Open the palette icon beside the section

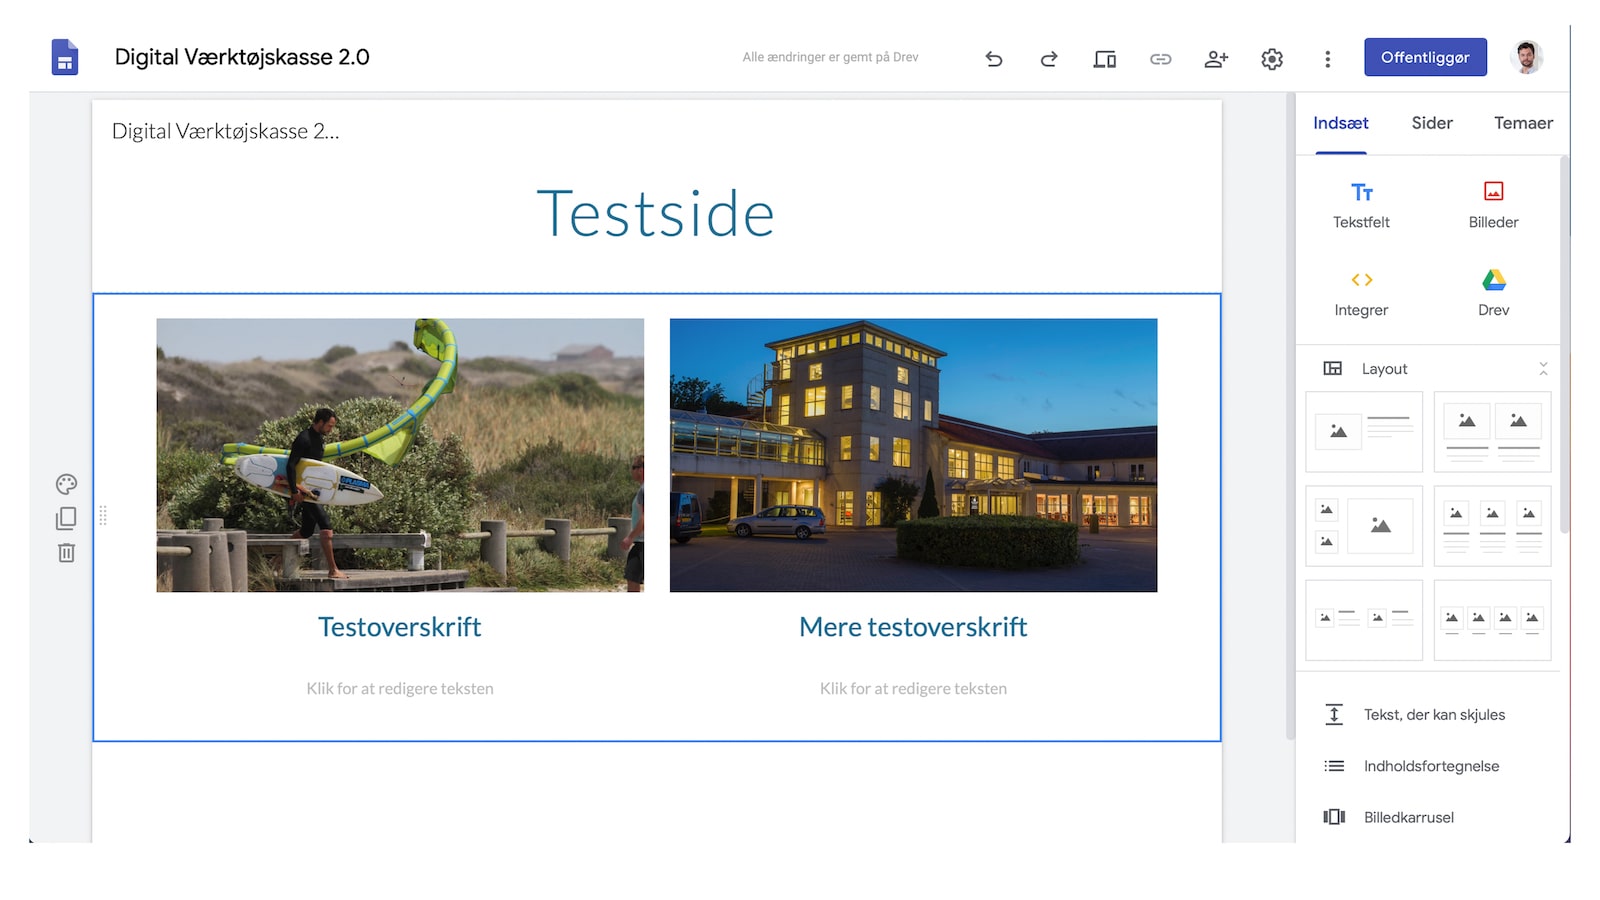tap(65, 484)
